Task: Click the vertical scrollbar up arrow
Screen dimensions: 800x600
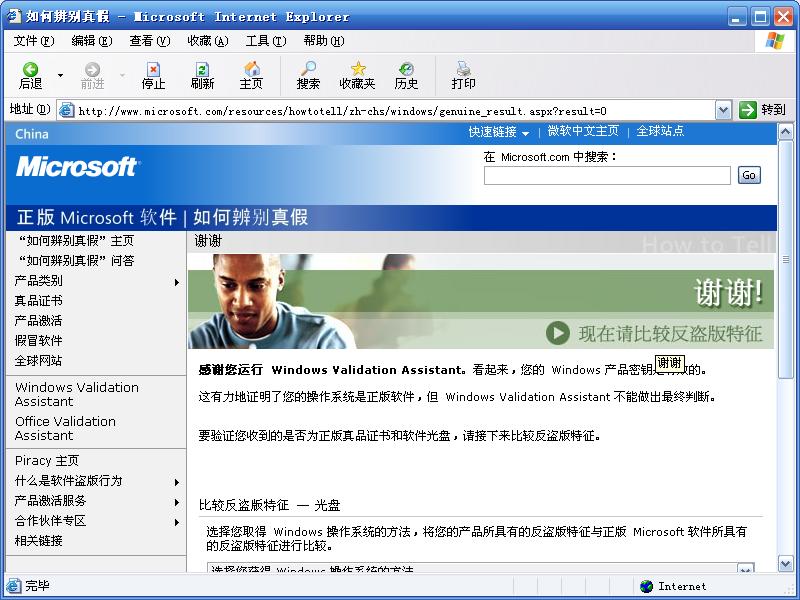Action: click(785, 132)
